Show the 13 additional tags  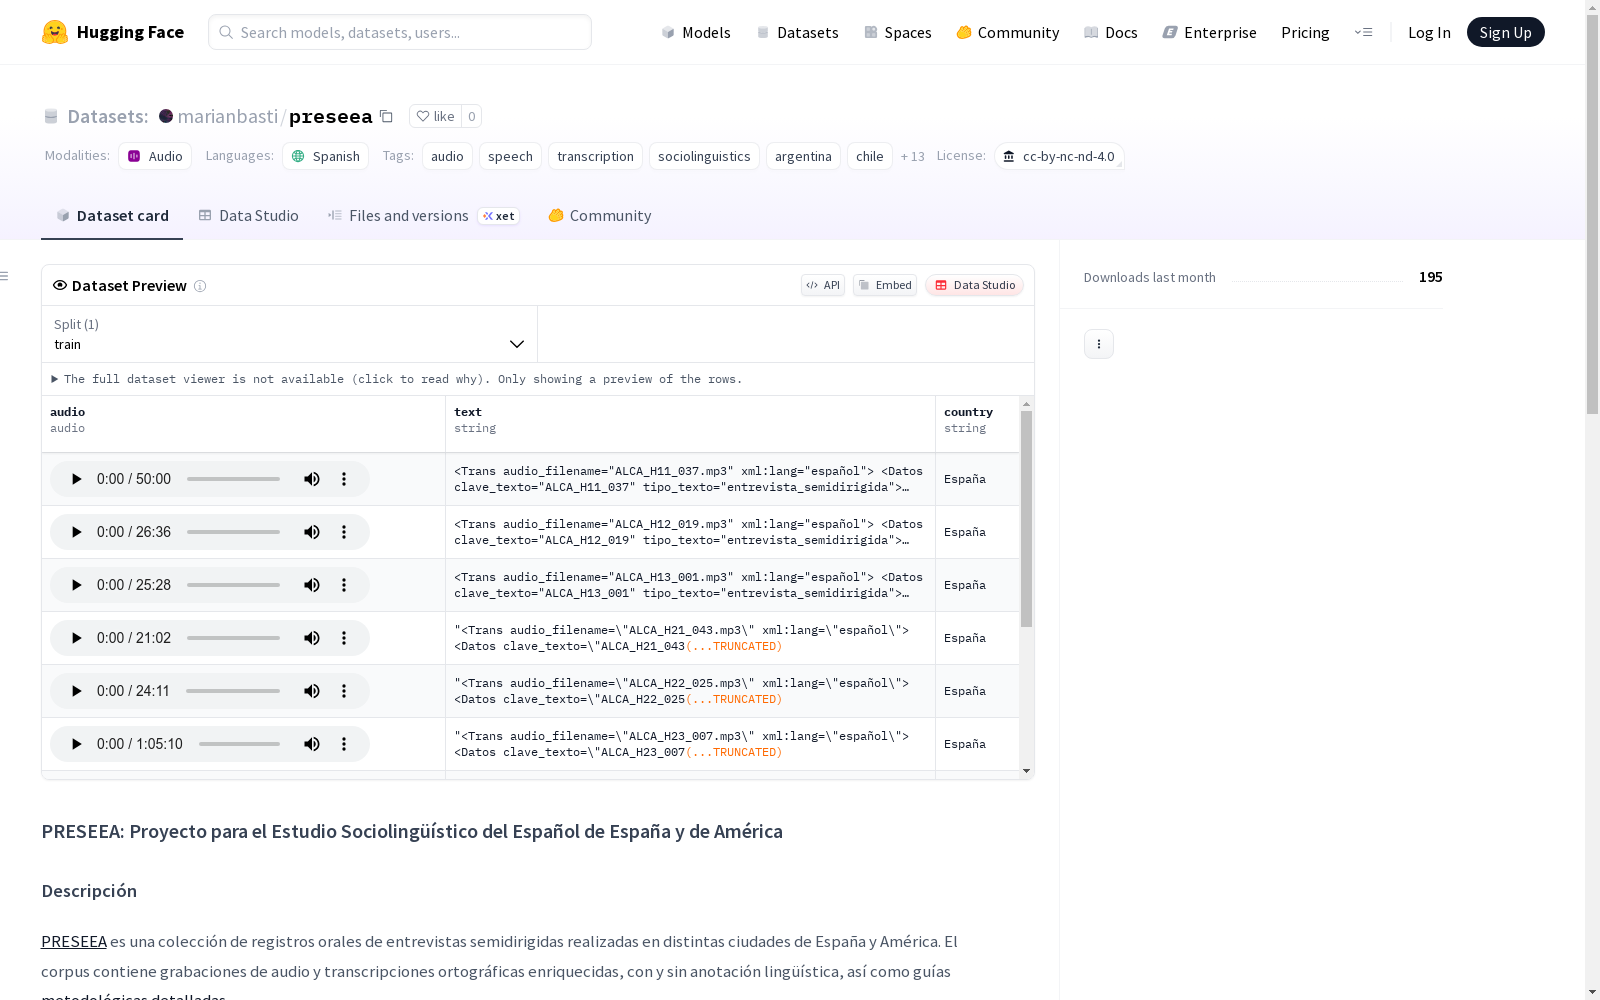coord(912,156)
